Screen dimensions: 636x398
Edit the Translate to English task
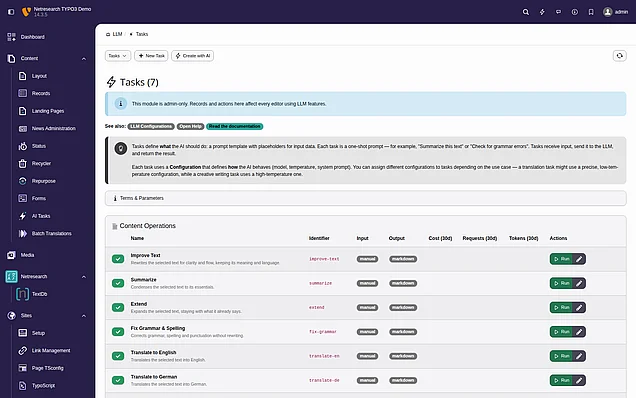click(579, 356)
